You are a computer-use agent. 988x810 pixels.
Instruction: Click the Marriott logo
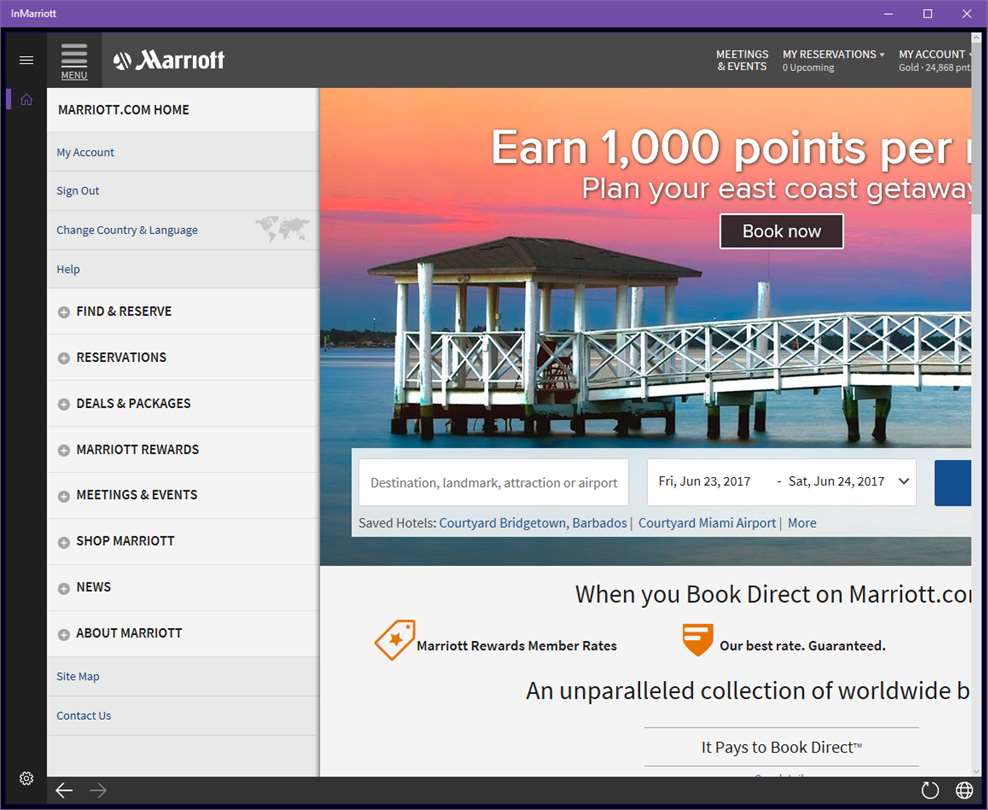[x=169, y=60]
